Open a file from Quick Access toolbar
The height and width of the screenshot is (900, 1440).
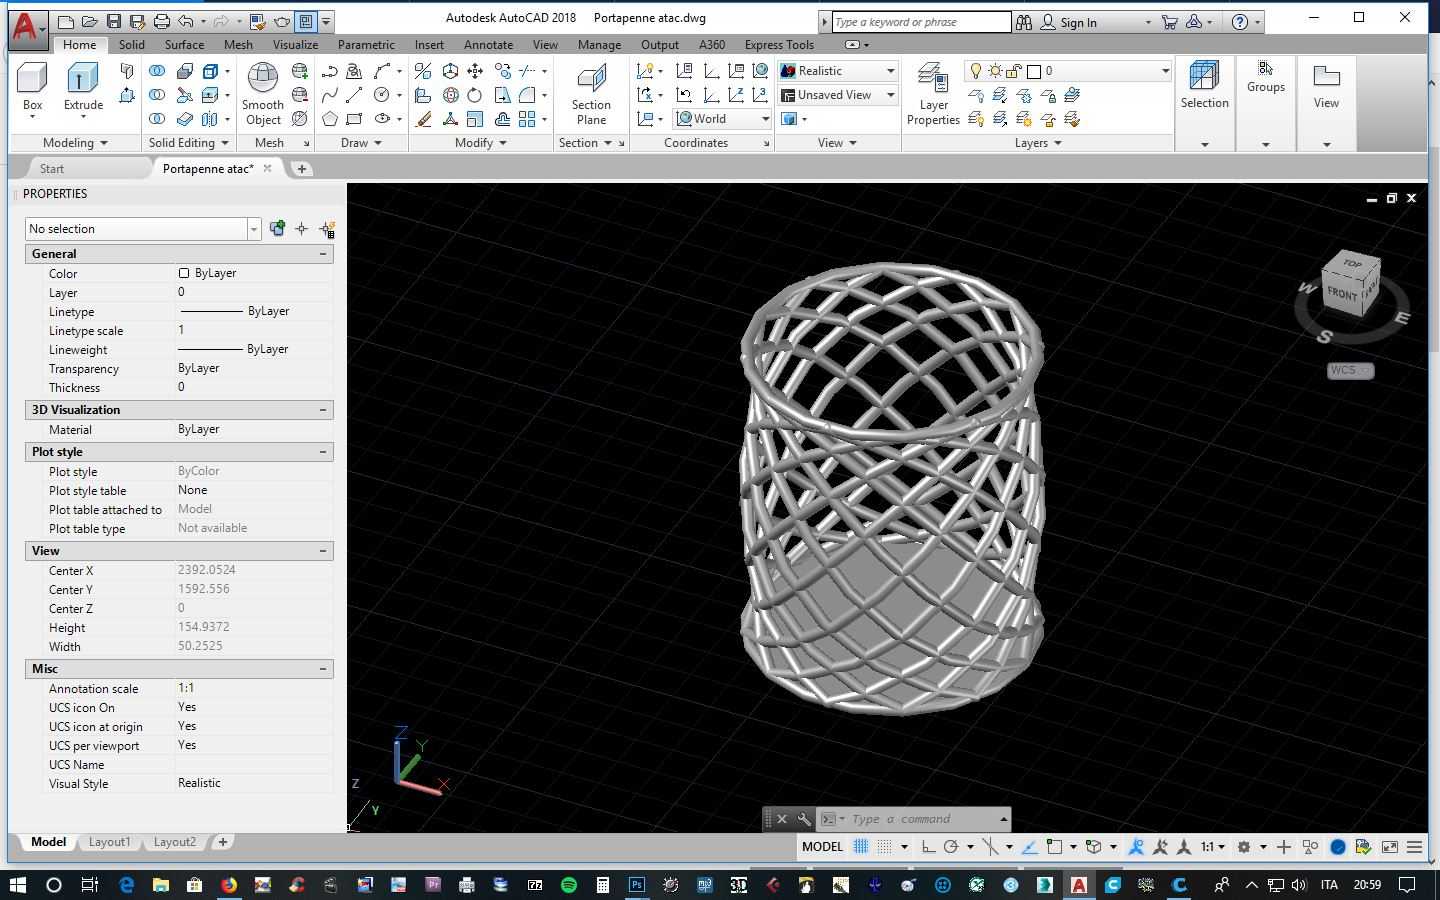click(x=89, y=21)
